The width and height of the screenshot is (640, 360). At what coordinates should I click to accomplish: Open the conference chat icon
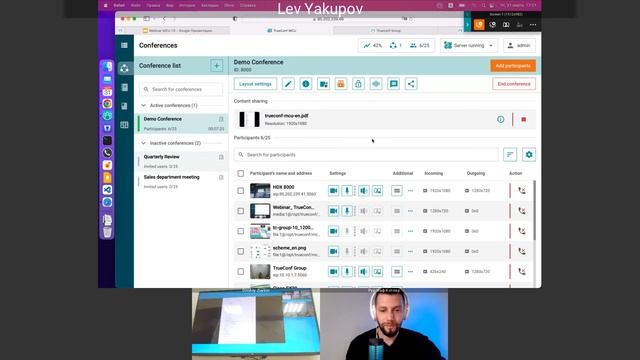click(393, 84)
